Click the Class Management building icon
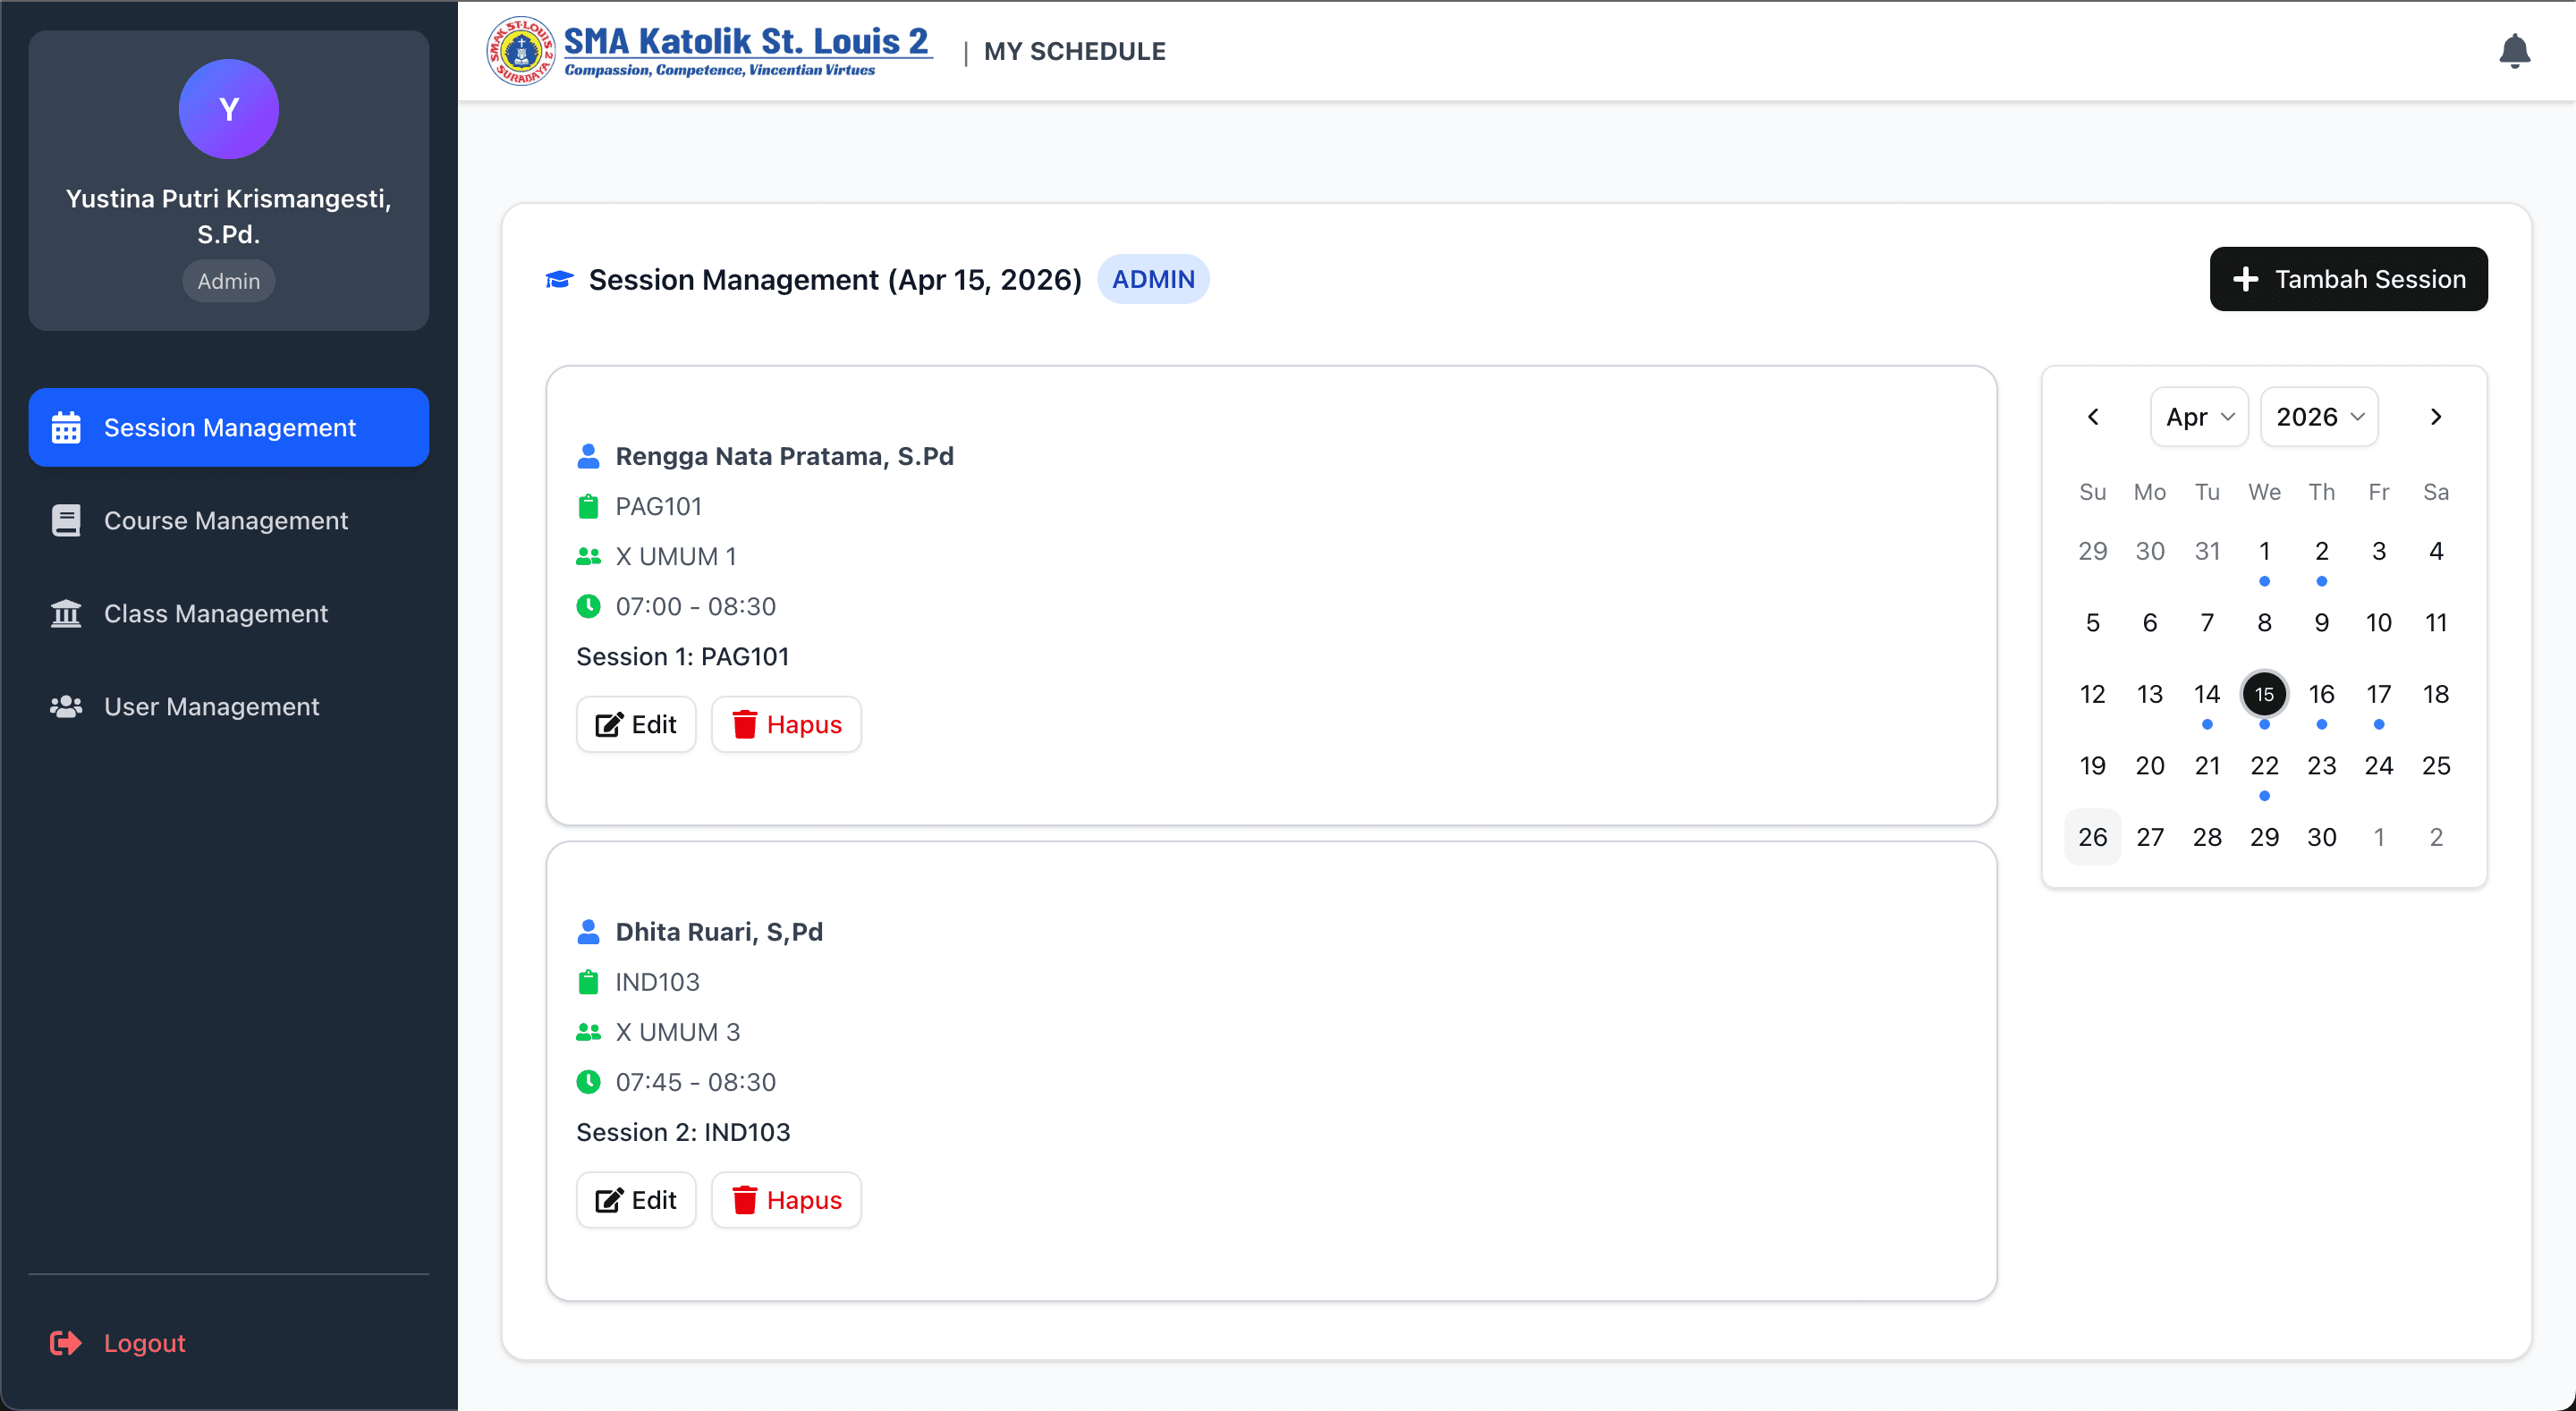The image size is (2576, 1411). (66, 613)
